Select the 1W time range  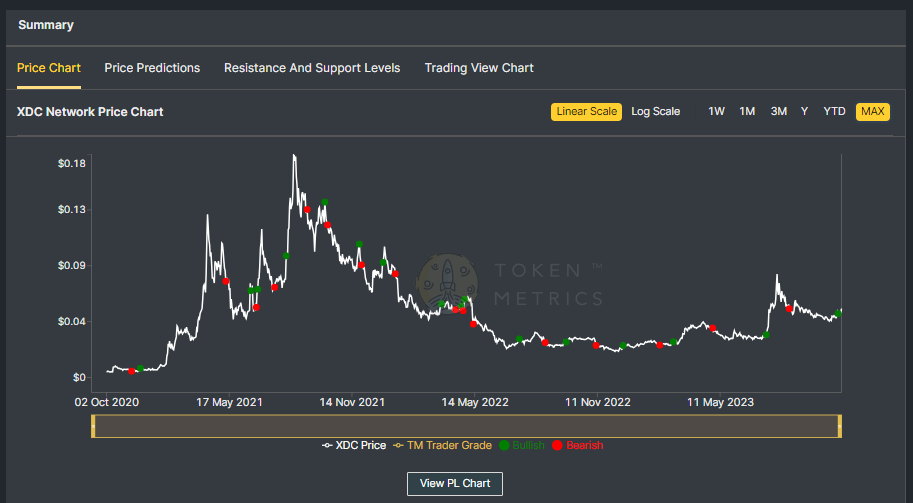pos(716,111)
